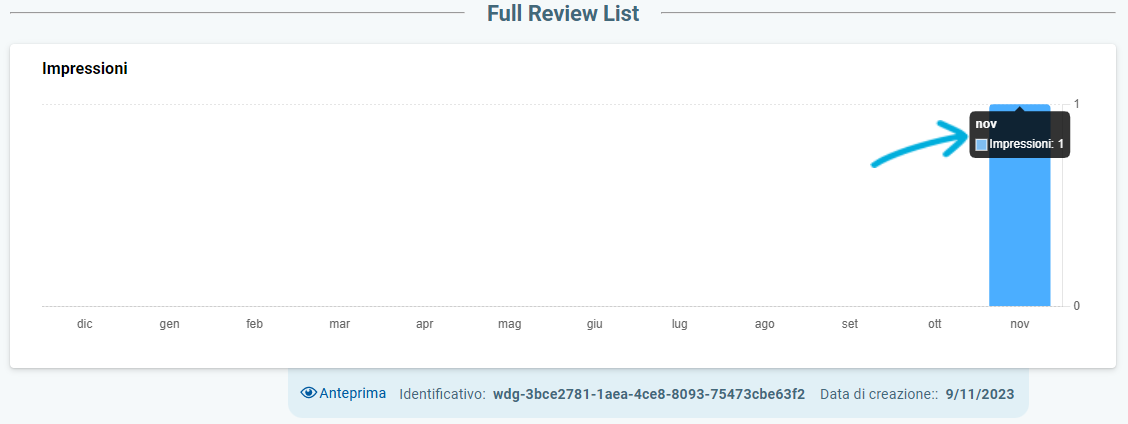Select the lug month axis label

point(680,324)
